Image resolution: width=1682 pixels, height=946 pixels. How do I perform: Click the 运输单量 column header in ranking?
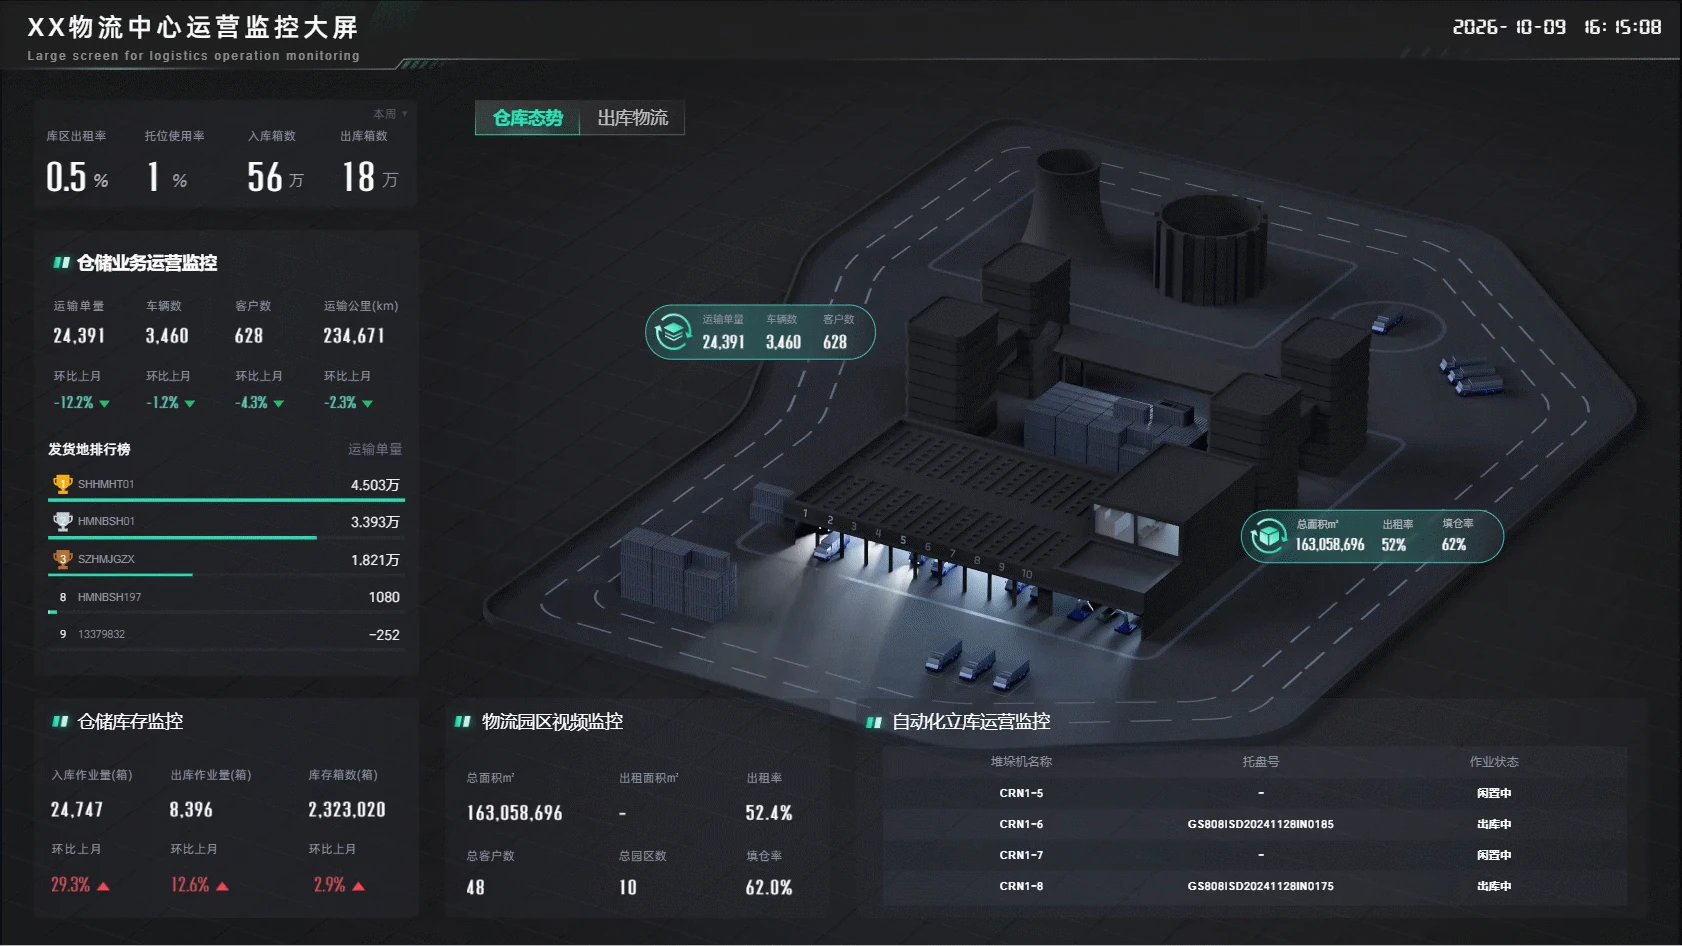point(375,449)
